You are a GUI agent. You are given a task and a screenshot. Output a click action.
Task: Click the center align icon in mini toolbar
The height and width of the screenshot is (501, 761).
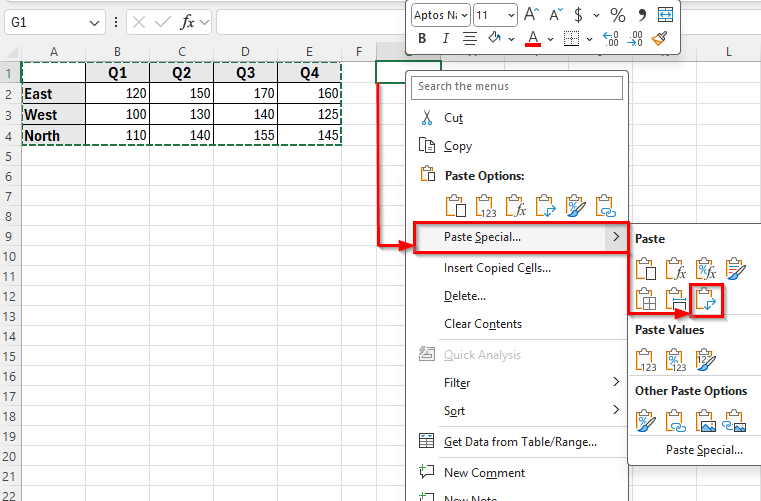click(x=469, y=38)
